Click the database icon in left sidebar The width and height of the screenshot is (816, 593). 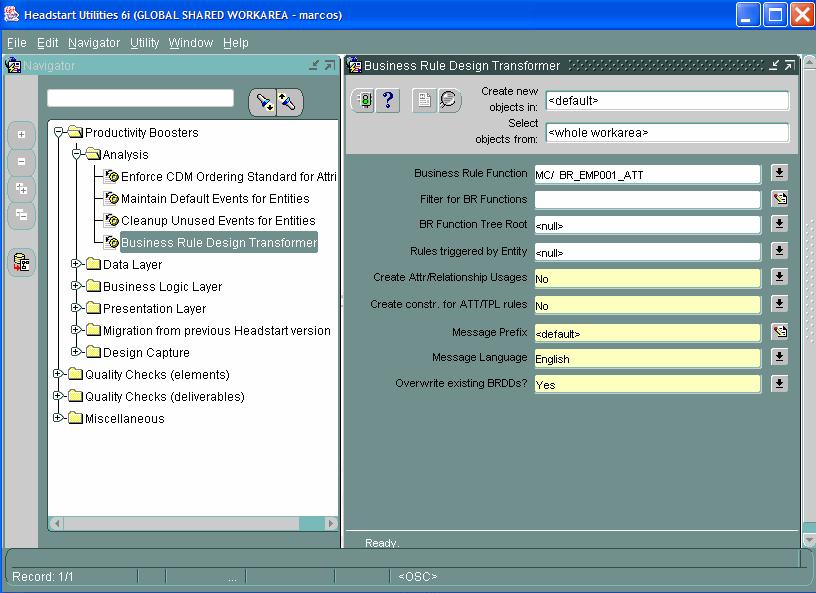(x=21, y=262)
